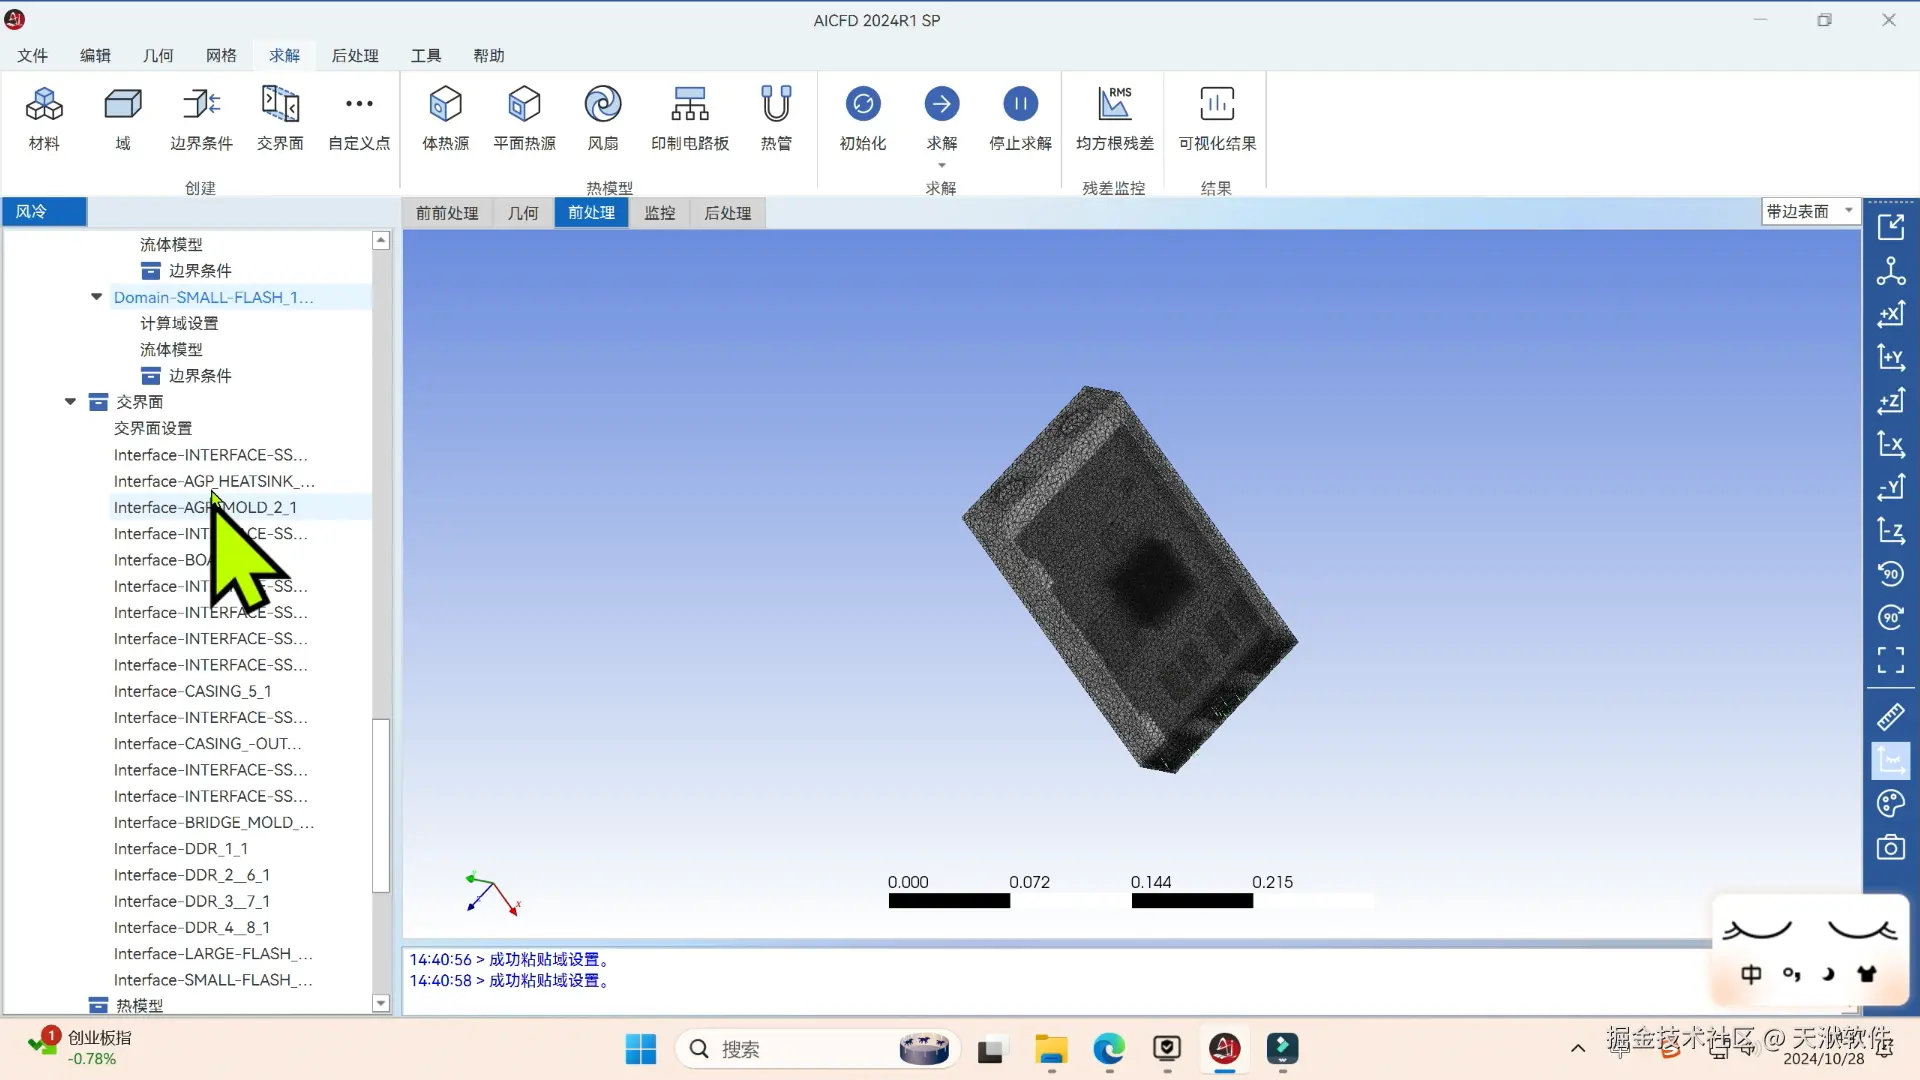Screen dimensions: 1920x1080
Task: Collapse the 交界面 tree node
Action: [71, 402]
